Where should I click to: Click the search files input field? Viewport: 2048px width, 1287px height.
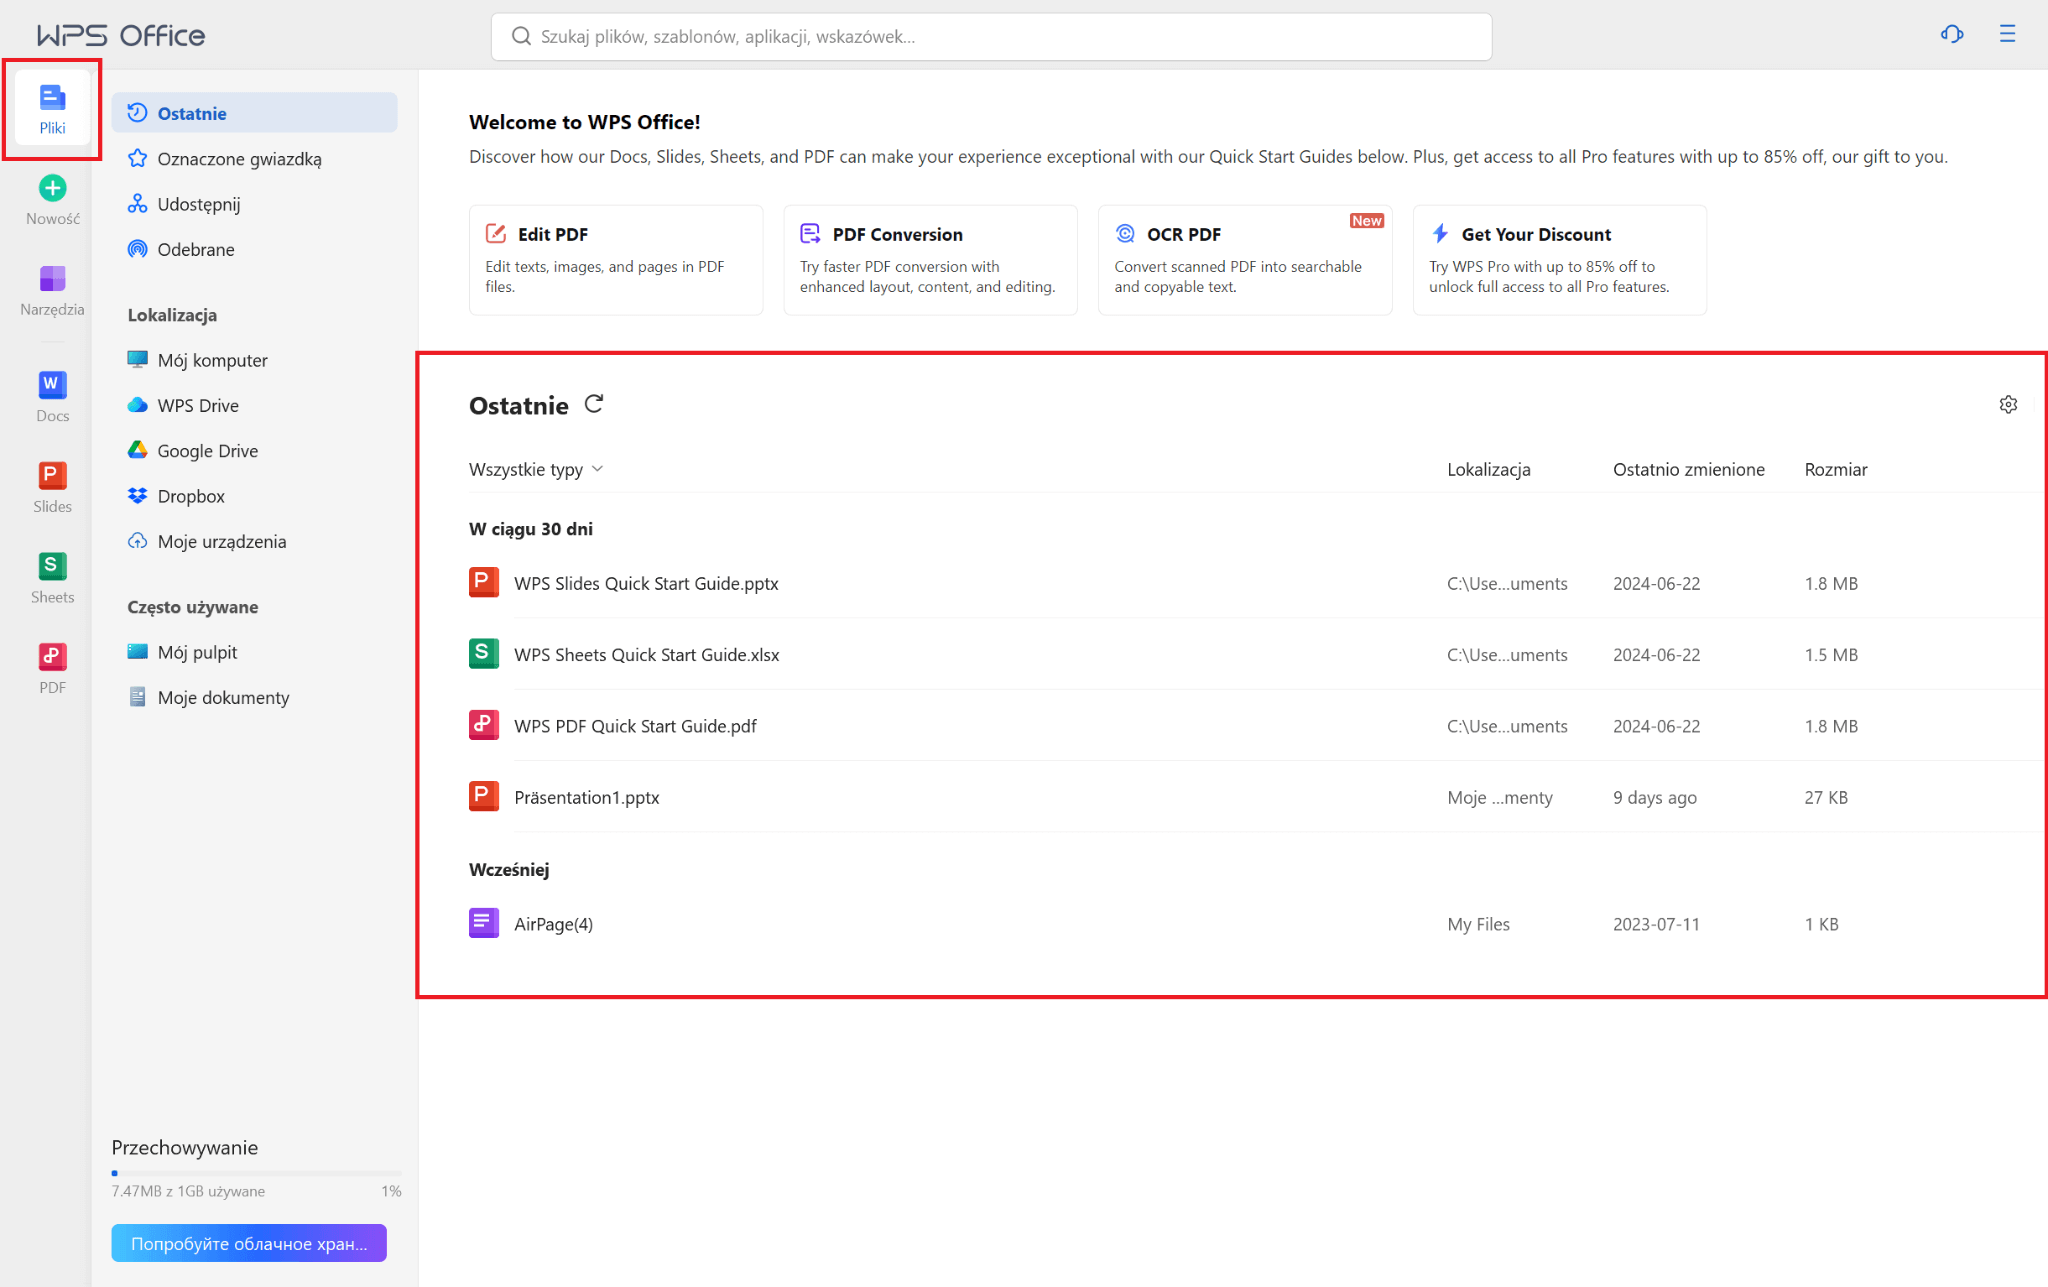990,36
